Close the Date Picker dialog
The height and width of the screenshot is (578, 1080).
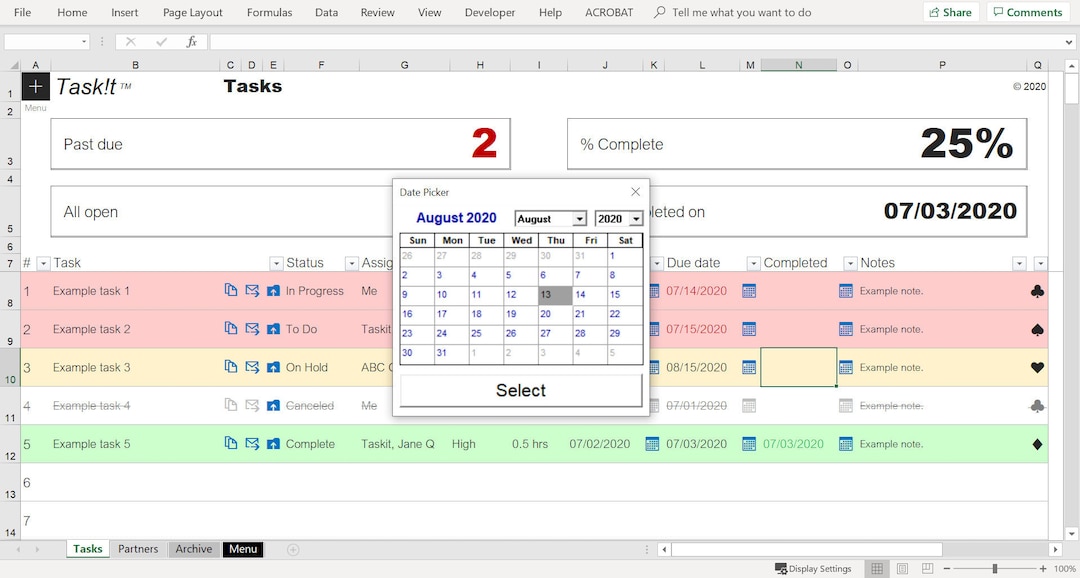636,192
